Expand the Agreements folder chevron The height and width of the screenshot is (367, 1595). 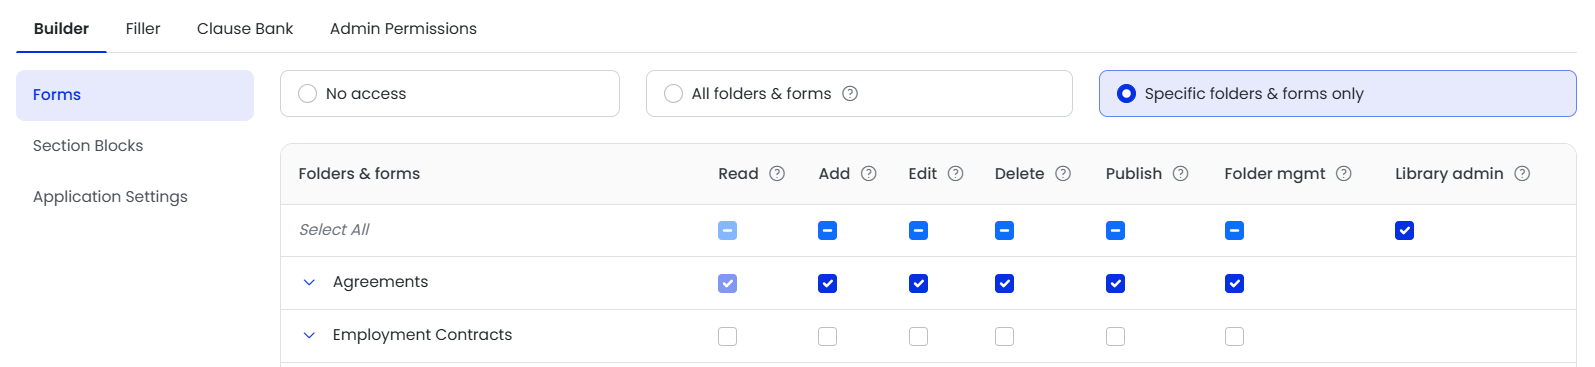pos(309,283)
